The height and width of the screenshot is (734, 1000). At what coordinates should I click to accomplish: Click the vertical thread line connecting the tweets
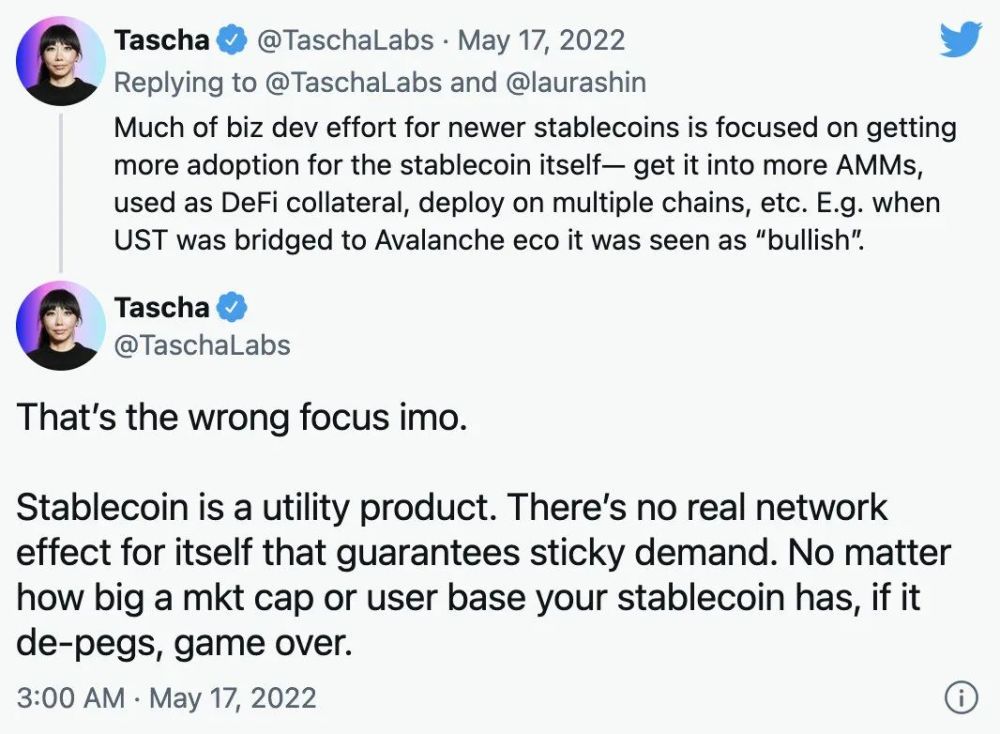point(61,192)
